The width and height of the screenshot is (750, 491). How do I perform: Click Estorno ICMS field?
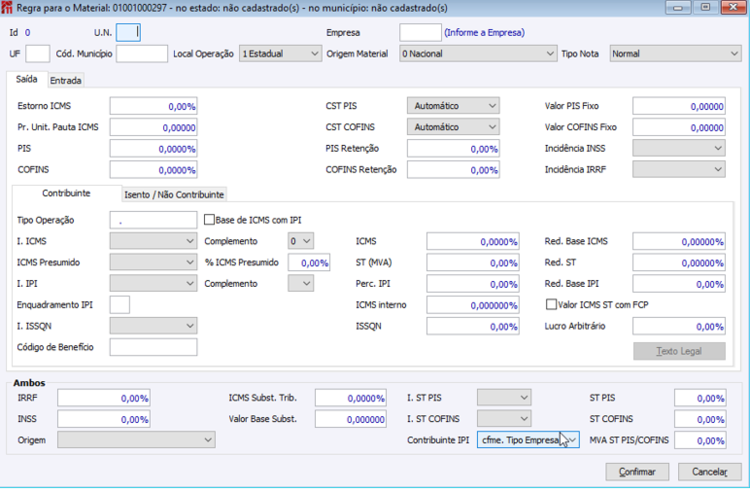[153, 106]
